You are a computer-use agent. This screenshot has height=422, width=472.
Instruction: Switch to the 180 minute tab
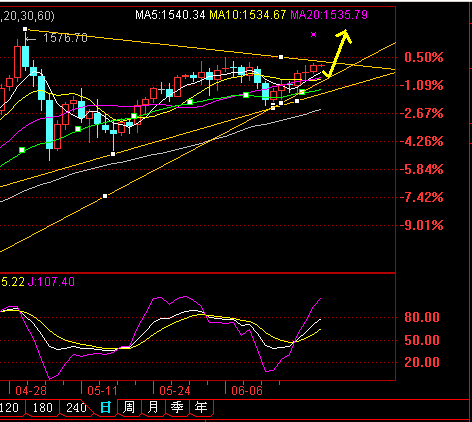[42, 408]
